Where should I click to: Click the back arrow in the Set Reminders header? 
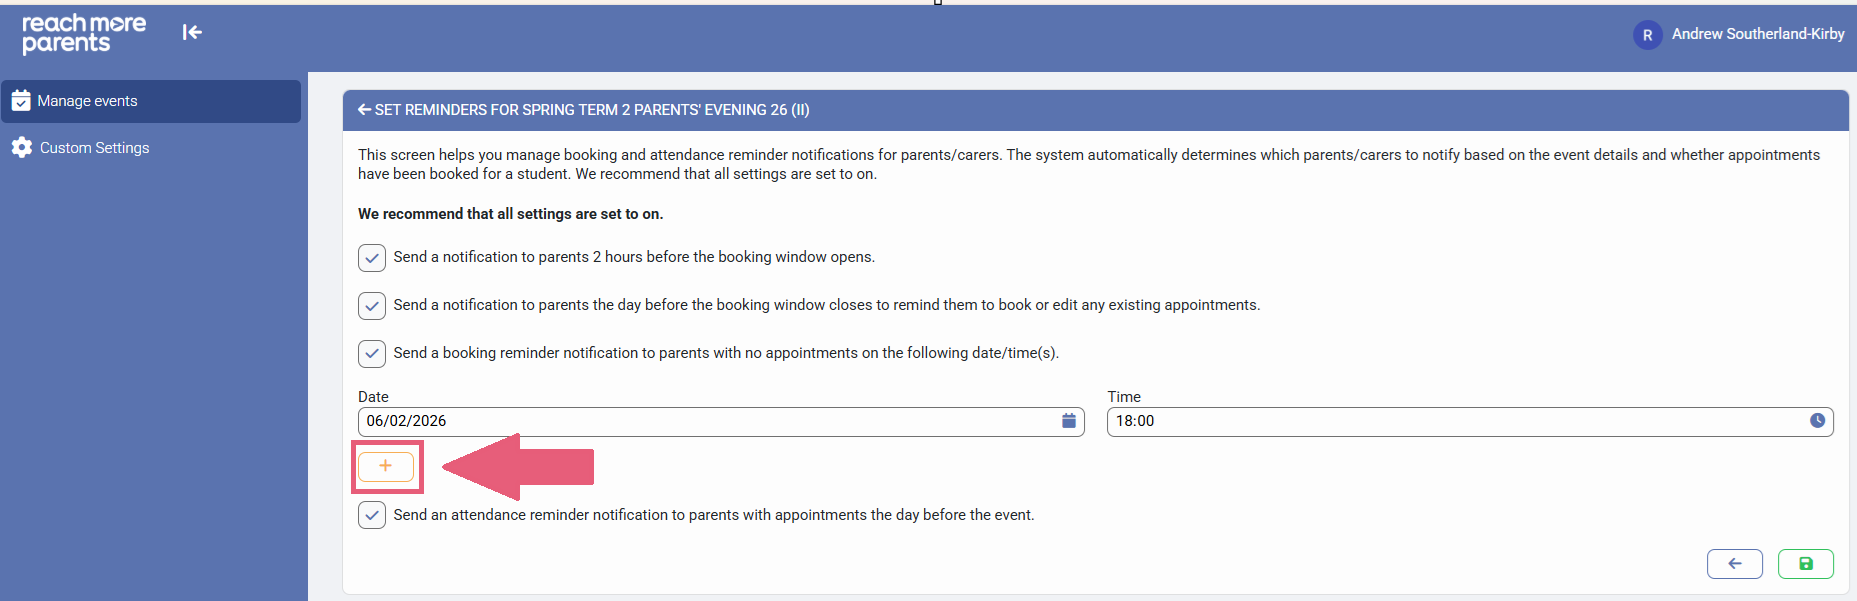click(x=365, y=110)
